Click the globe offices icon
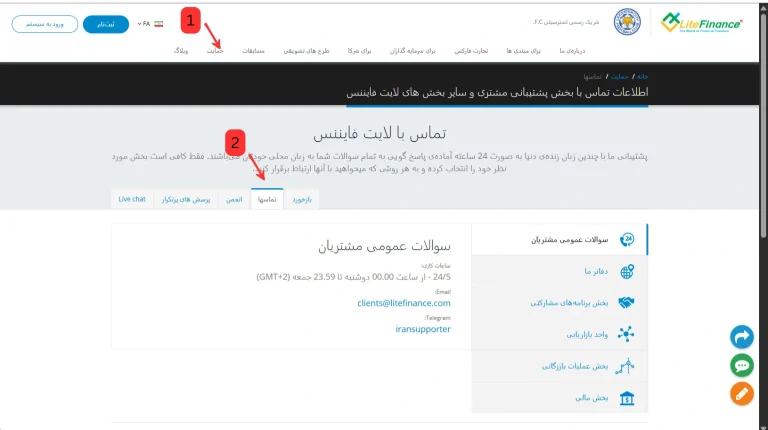The width and height of the screenshot is (768, 430). (x=627, y=271)
